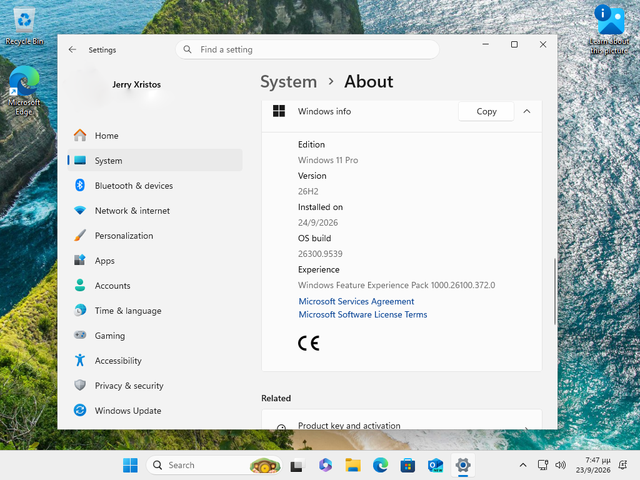Open Microsoft Edge from taskbar

[x=380, y=465]
